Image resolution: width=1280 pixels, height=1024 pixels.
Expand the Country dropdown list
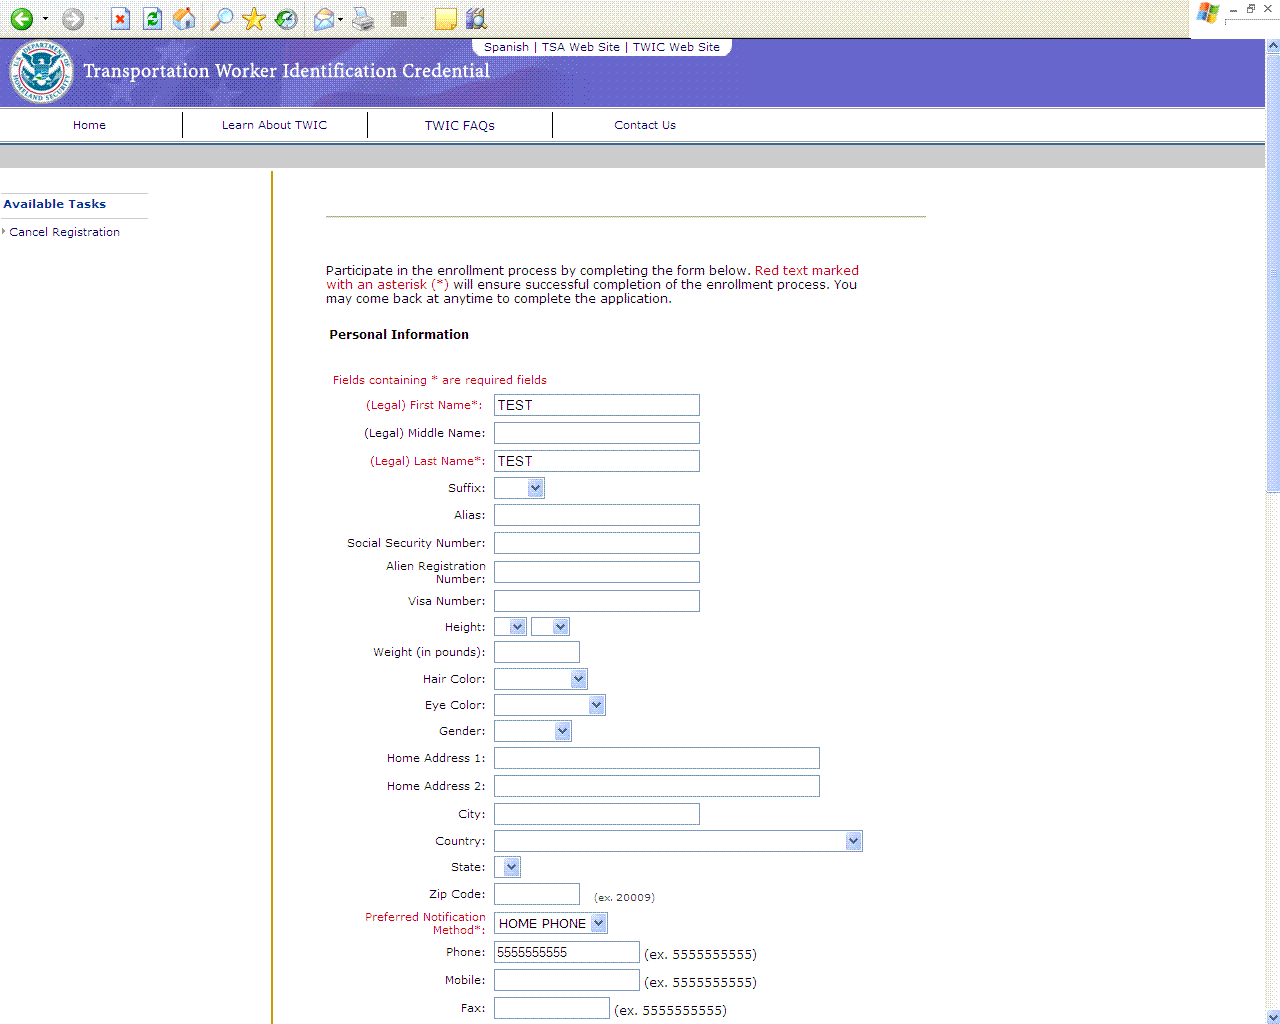click(853, 841)
